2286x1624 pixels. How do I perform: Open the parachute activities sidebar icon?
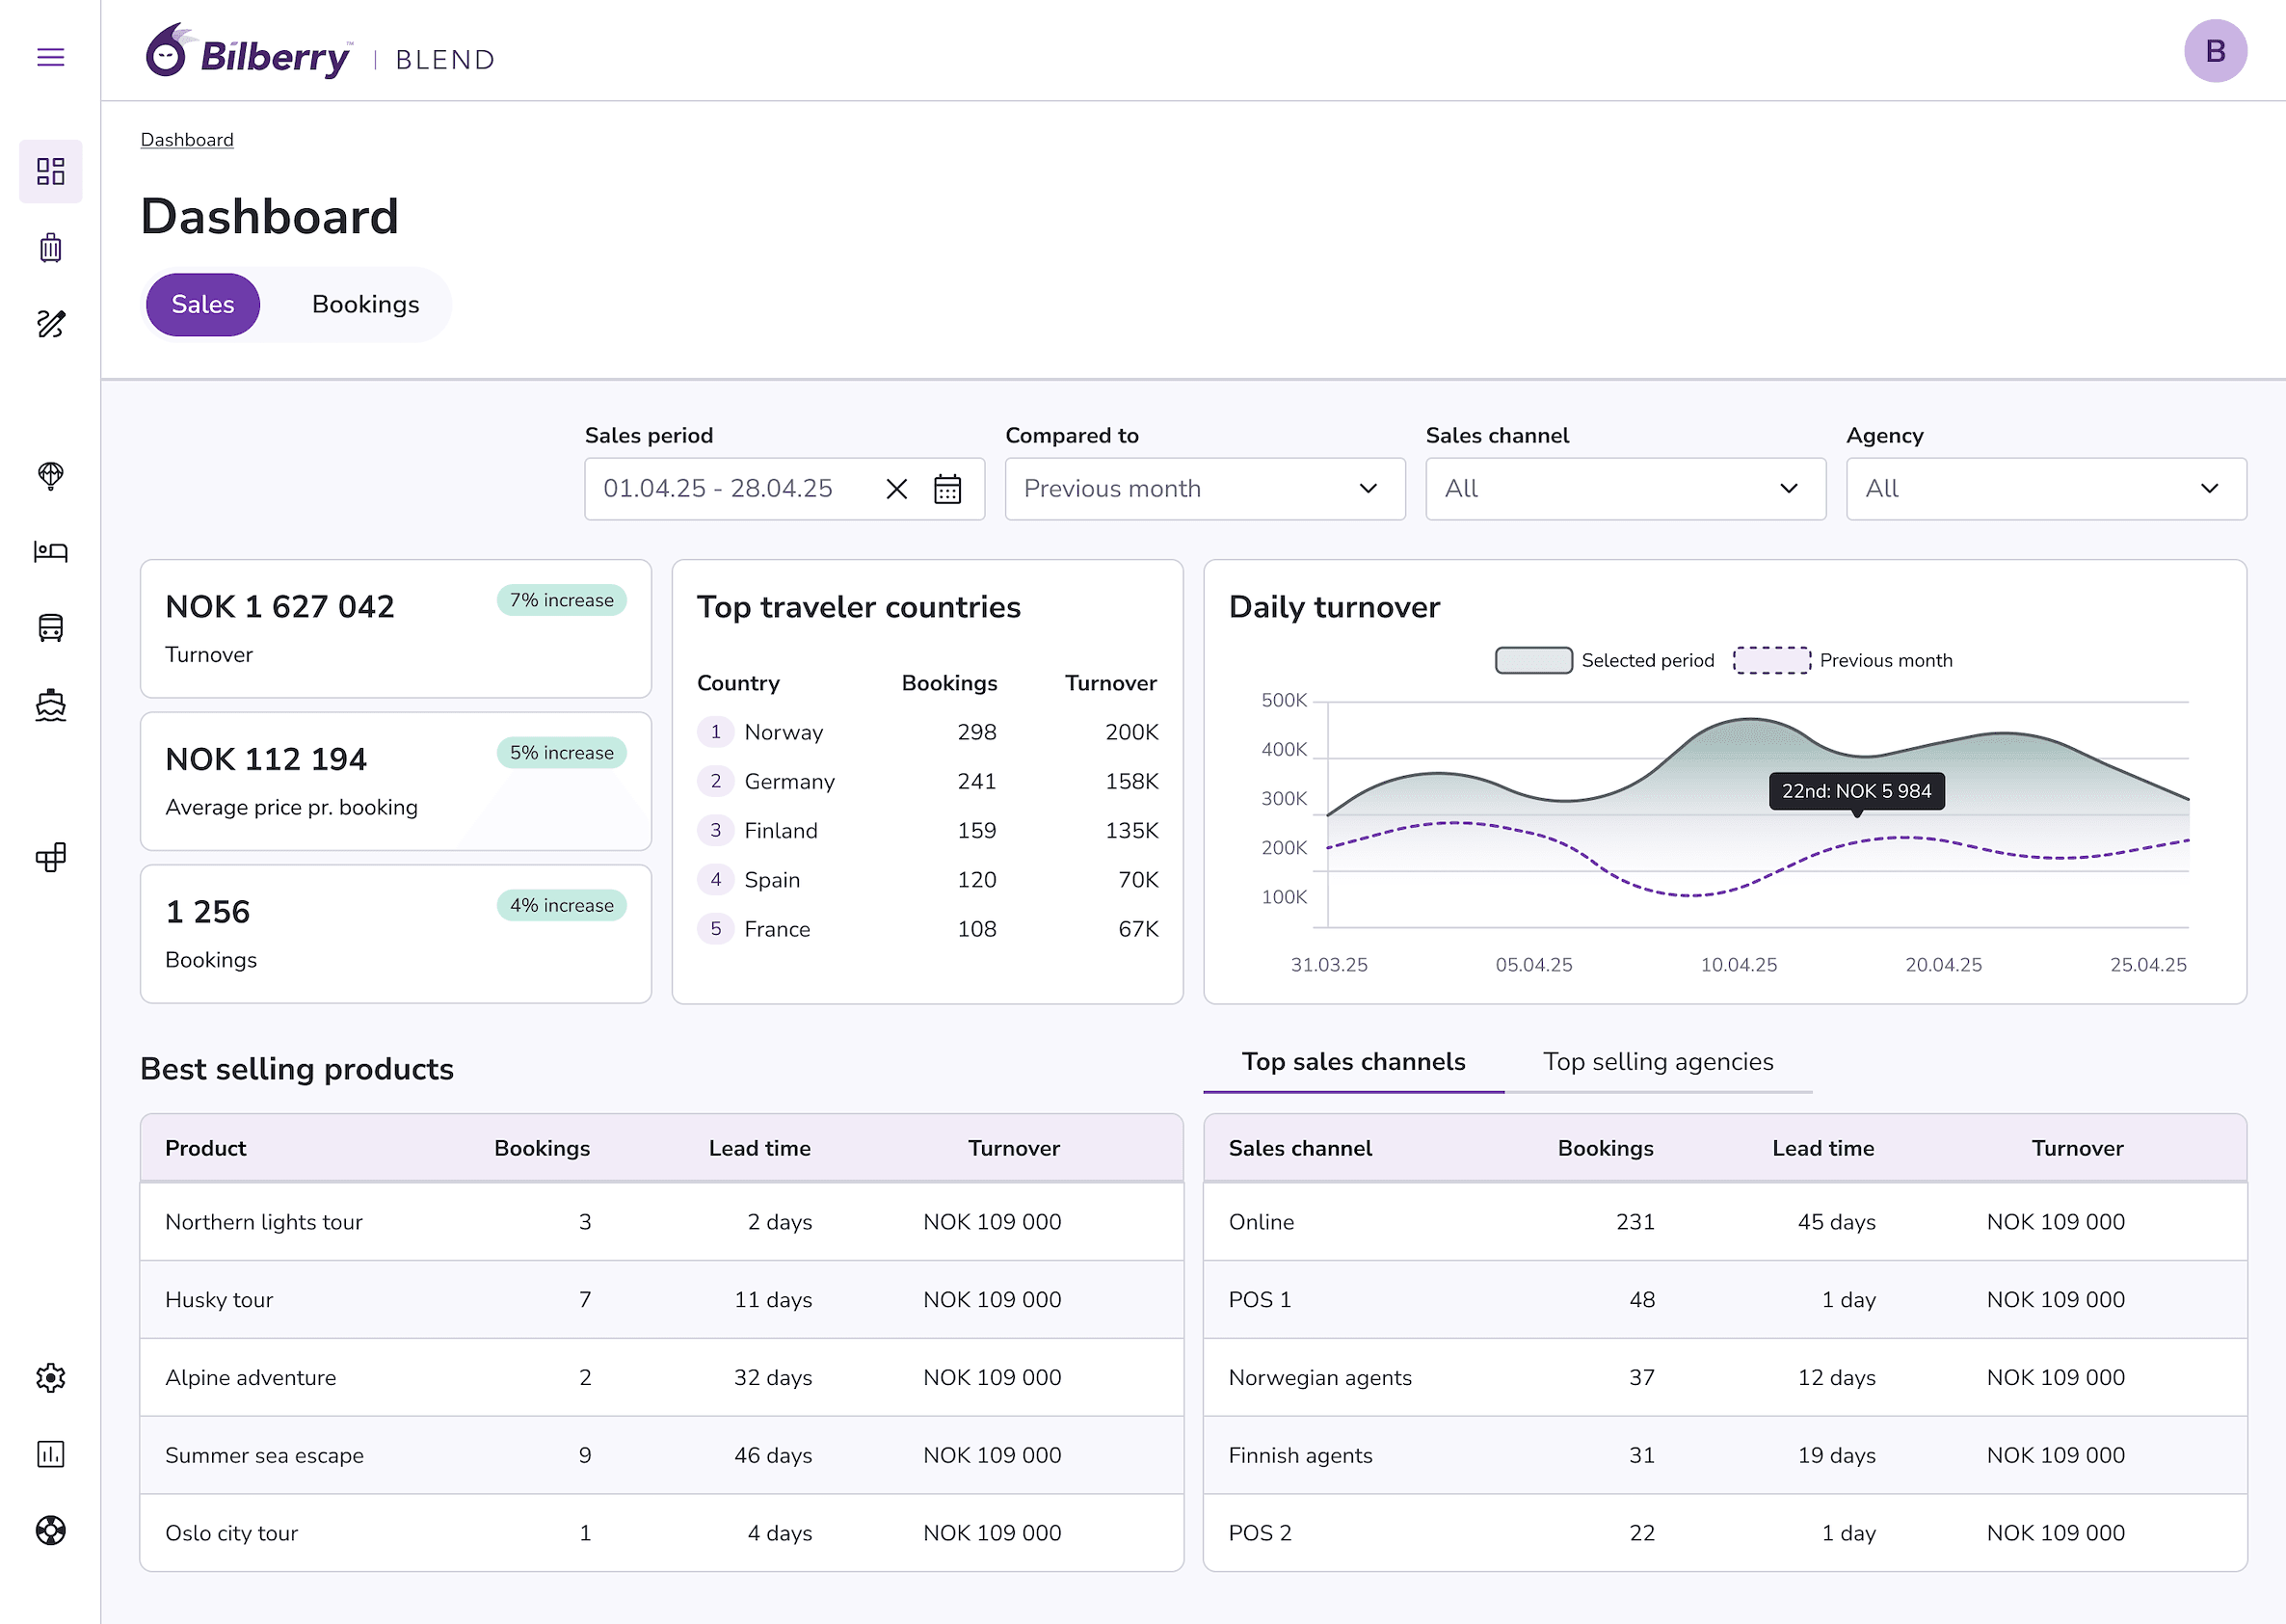(x=50, y=475)
